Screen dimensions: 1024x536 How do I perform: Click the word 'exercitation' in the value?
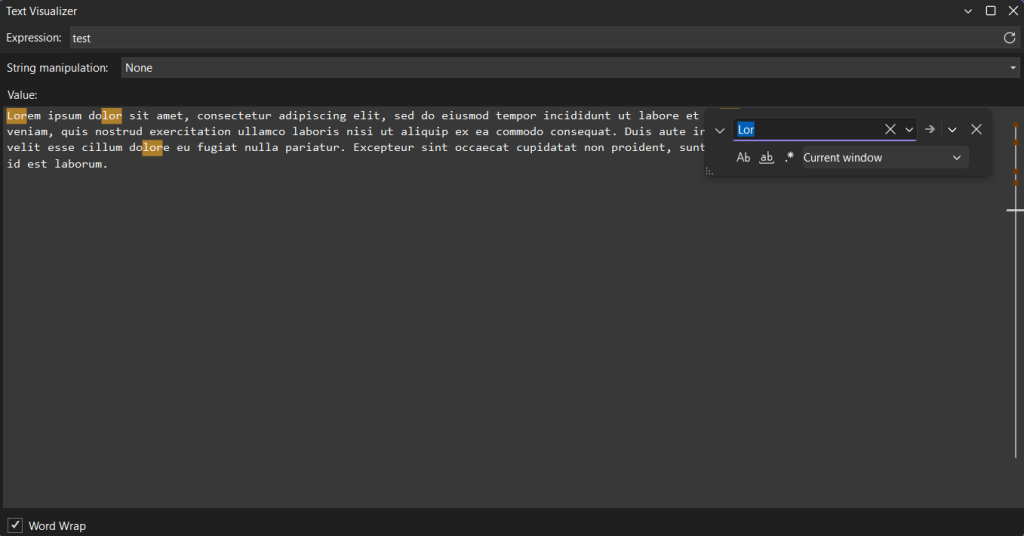(x=190, y=132)
